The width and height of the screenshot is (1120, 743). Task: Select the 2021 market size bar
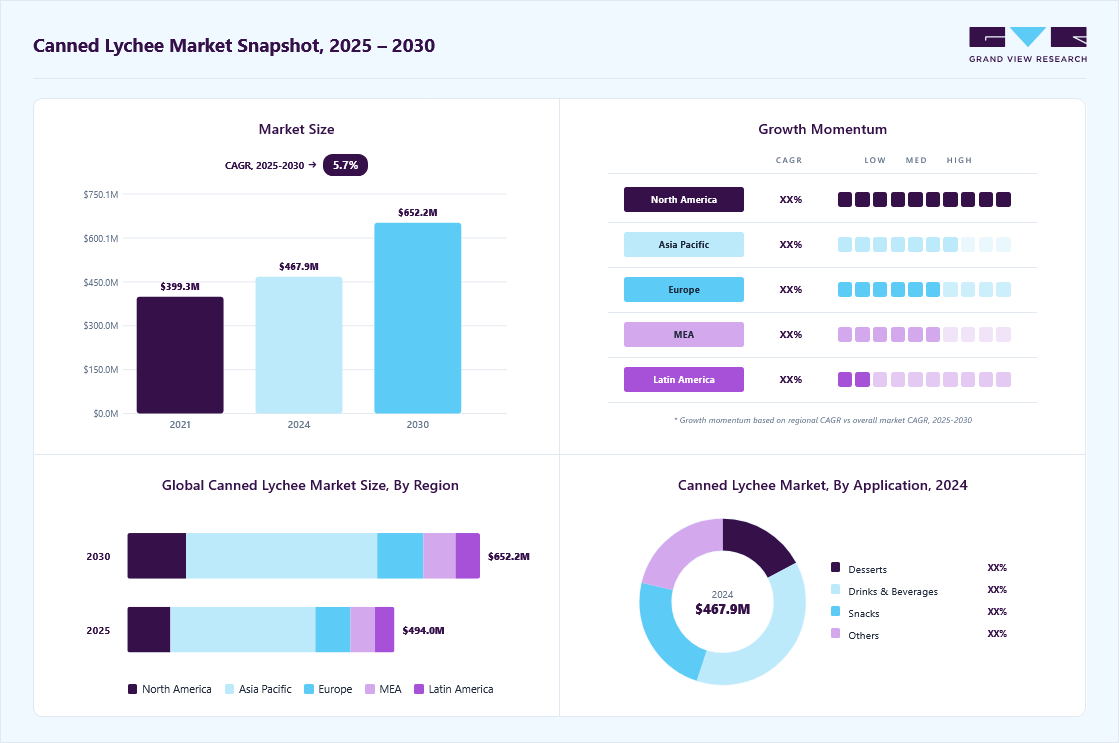pos(180,355)
